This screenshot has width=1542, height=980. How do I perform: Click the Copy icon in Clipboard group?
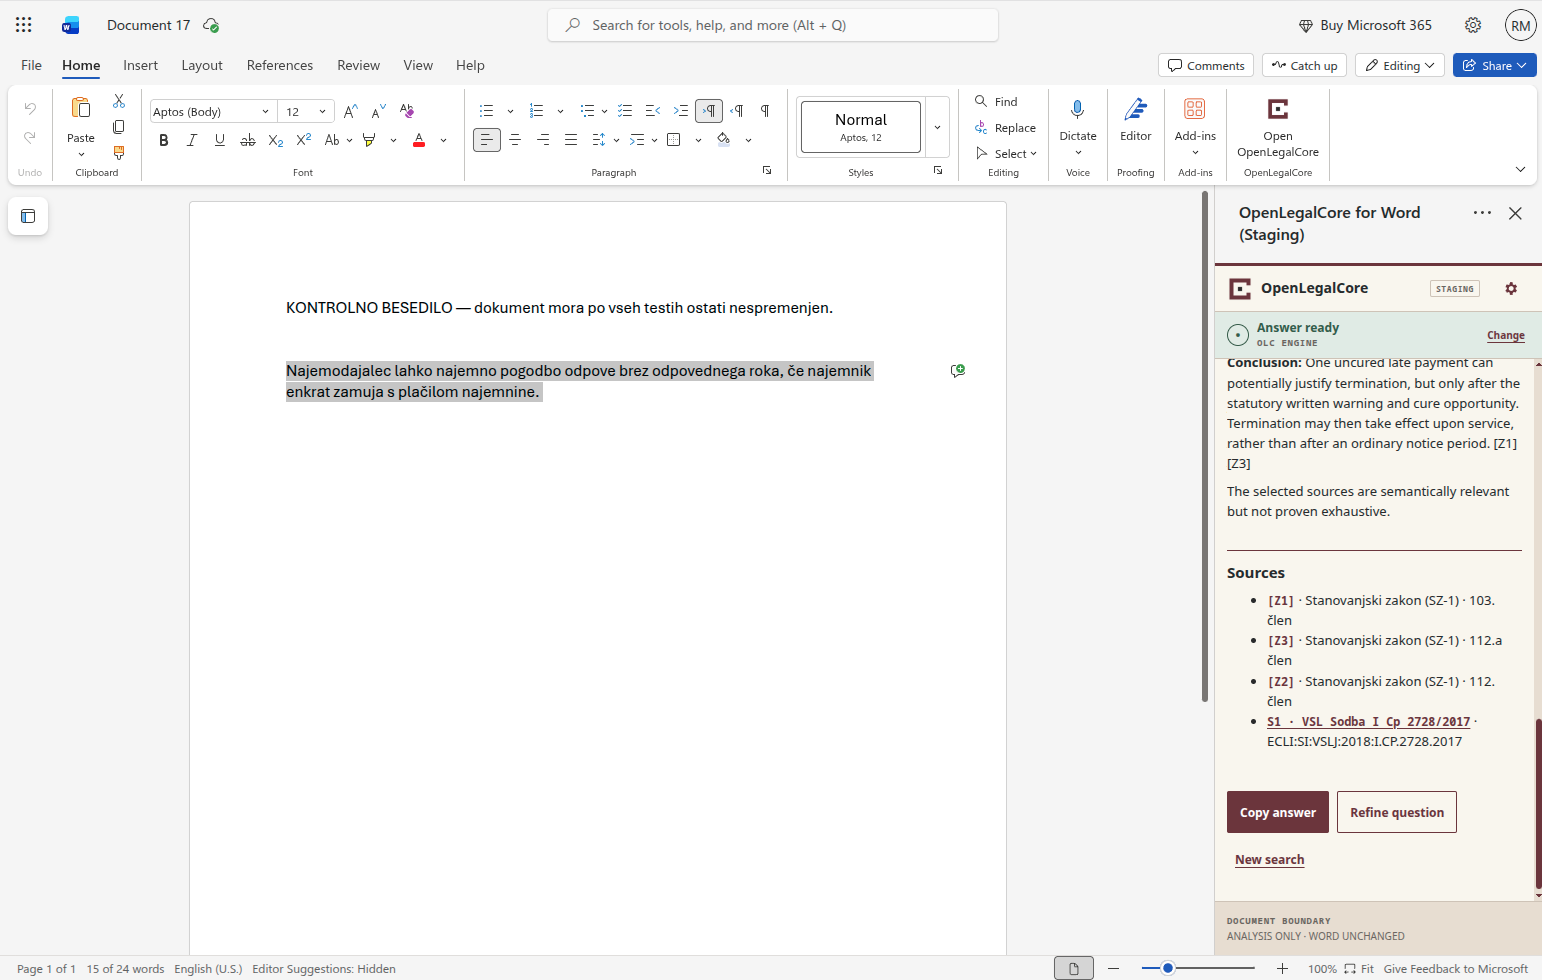[119, 127]
